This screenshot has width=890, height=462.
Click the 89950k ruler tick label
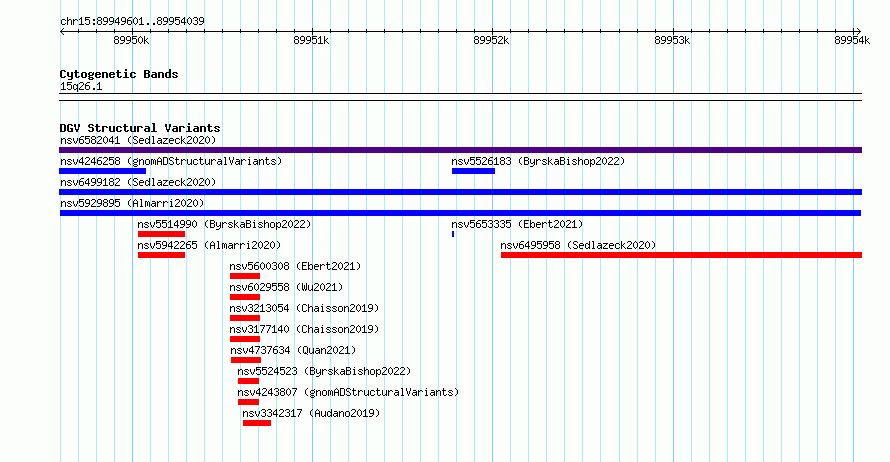[x=131, y=40]
